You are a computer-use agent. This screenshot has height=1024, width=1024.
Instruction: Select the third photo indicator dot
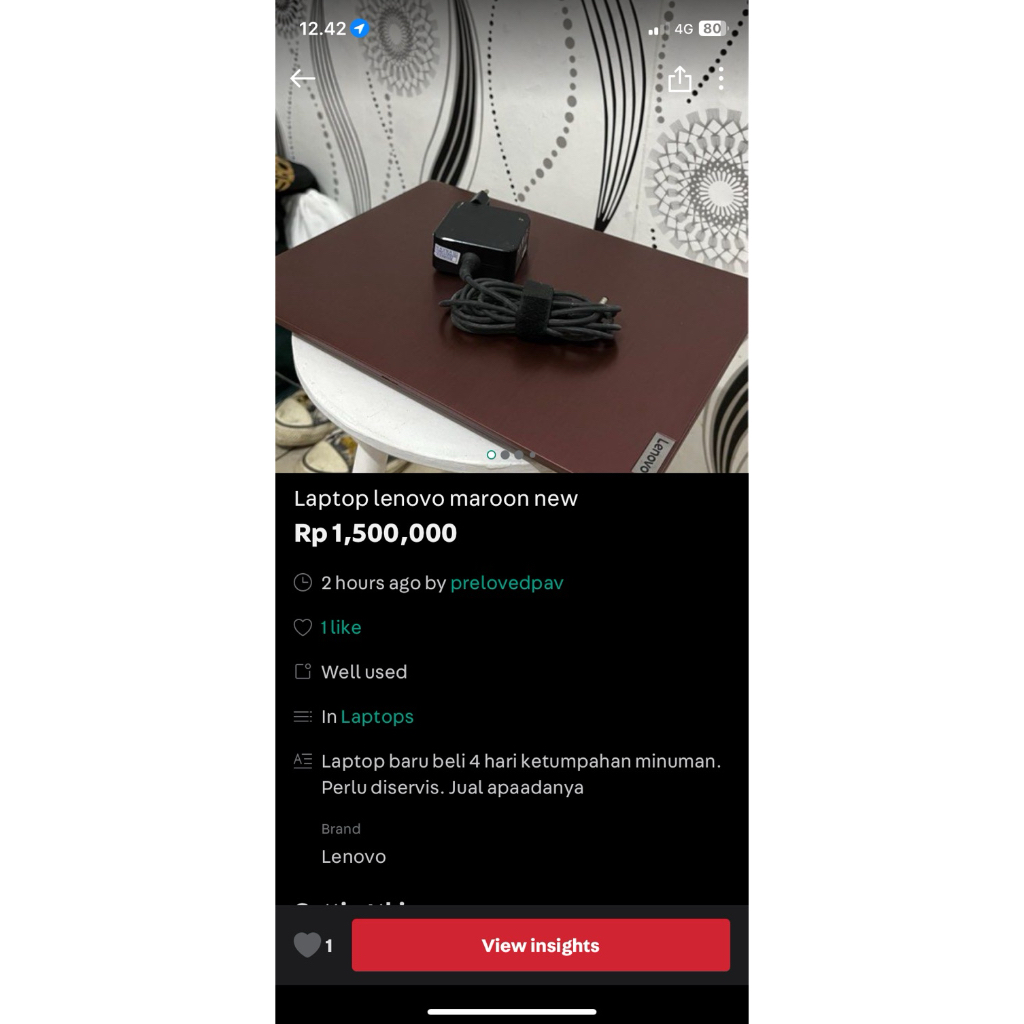pos(519,455)
